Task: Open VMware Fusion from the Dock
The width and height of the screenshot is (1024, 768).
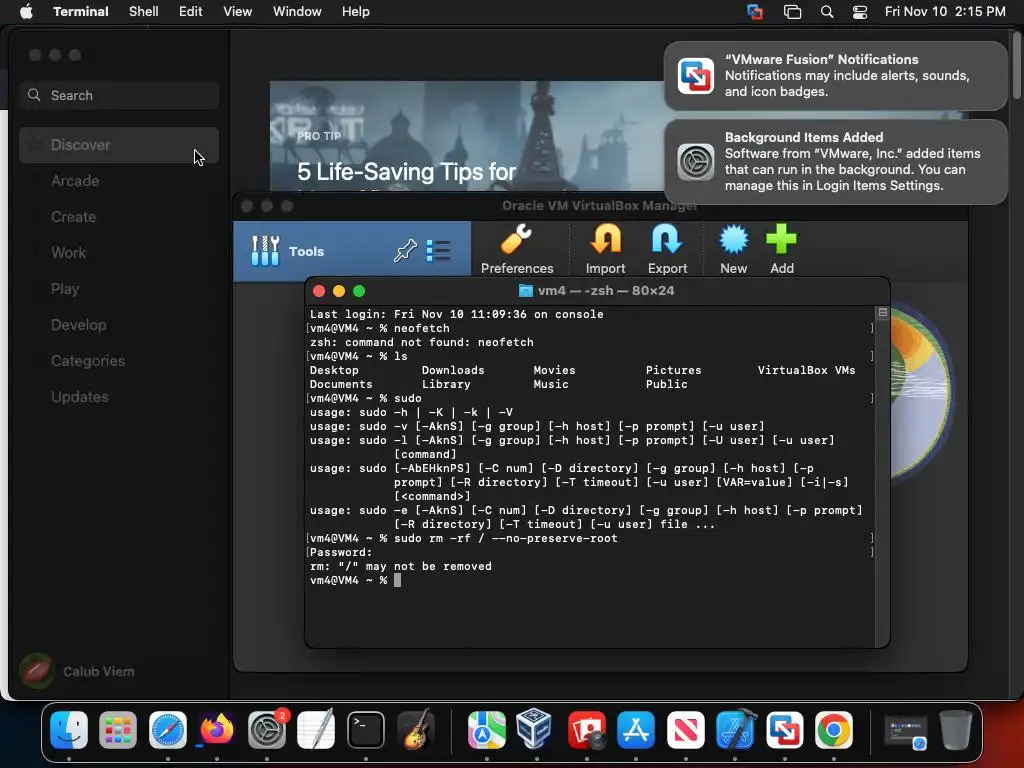Action: 784,729
